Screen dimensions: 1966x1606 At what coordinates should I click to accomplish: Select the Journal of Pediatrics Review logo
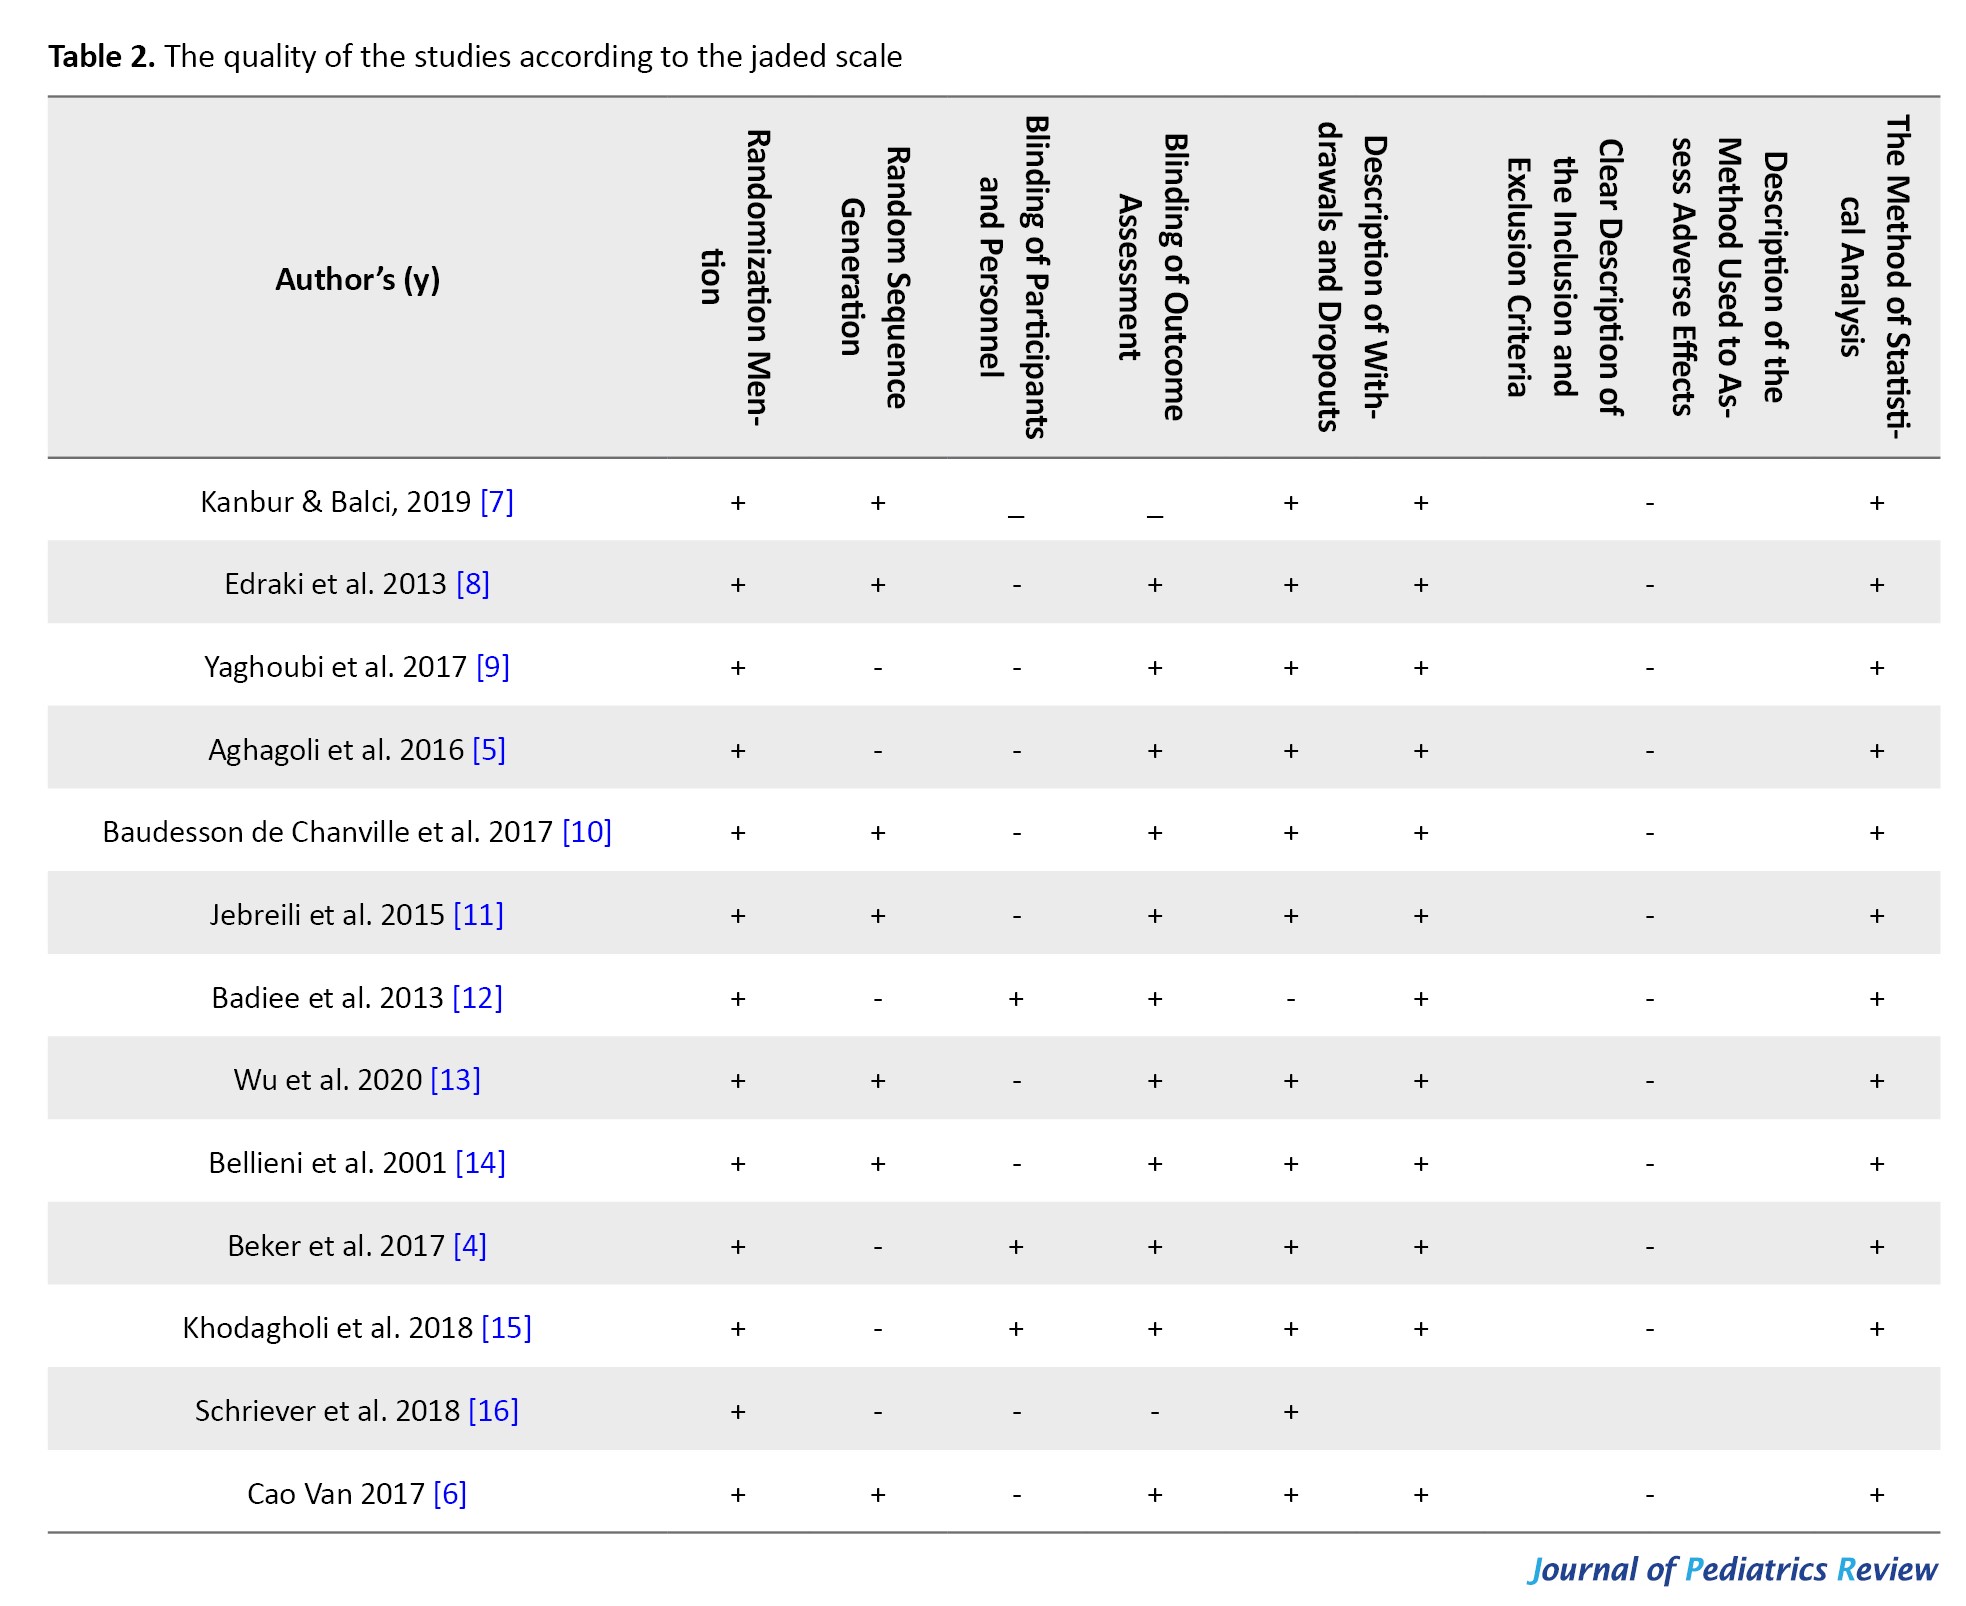click(x=1733, y=1568)
